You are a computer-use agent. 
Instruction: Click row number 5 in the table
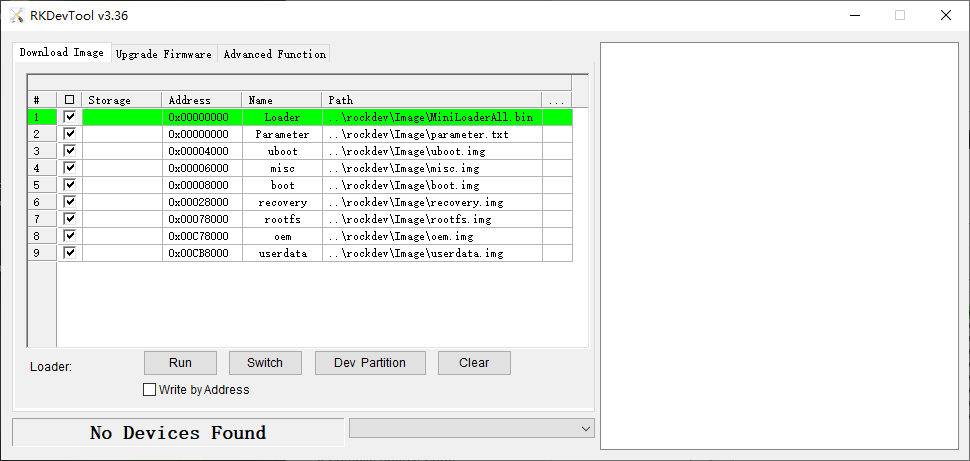(x=42, y=185)
